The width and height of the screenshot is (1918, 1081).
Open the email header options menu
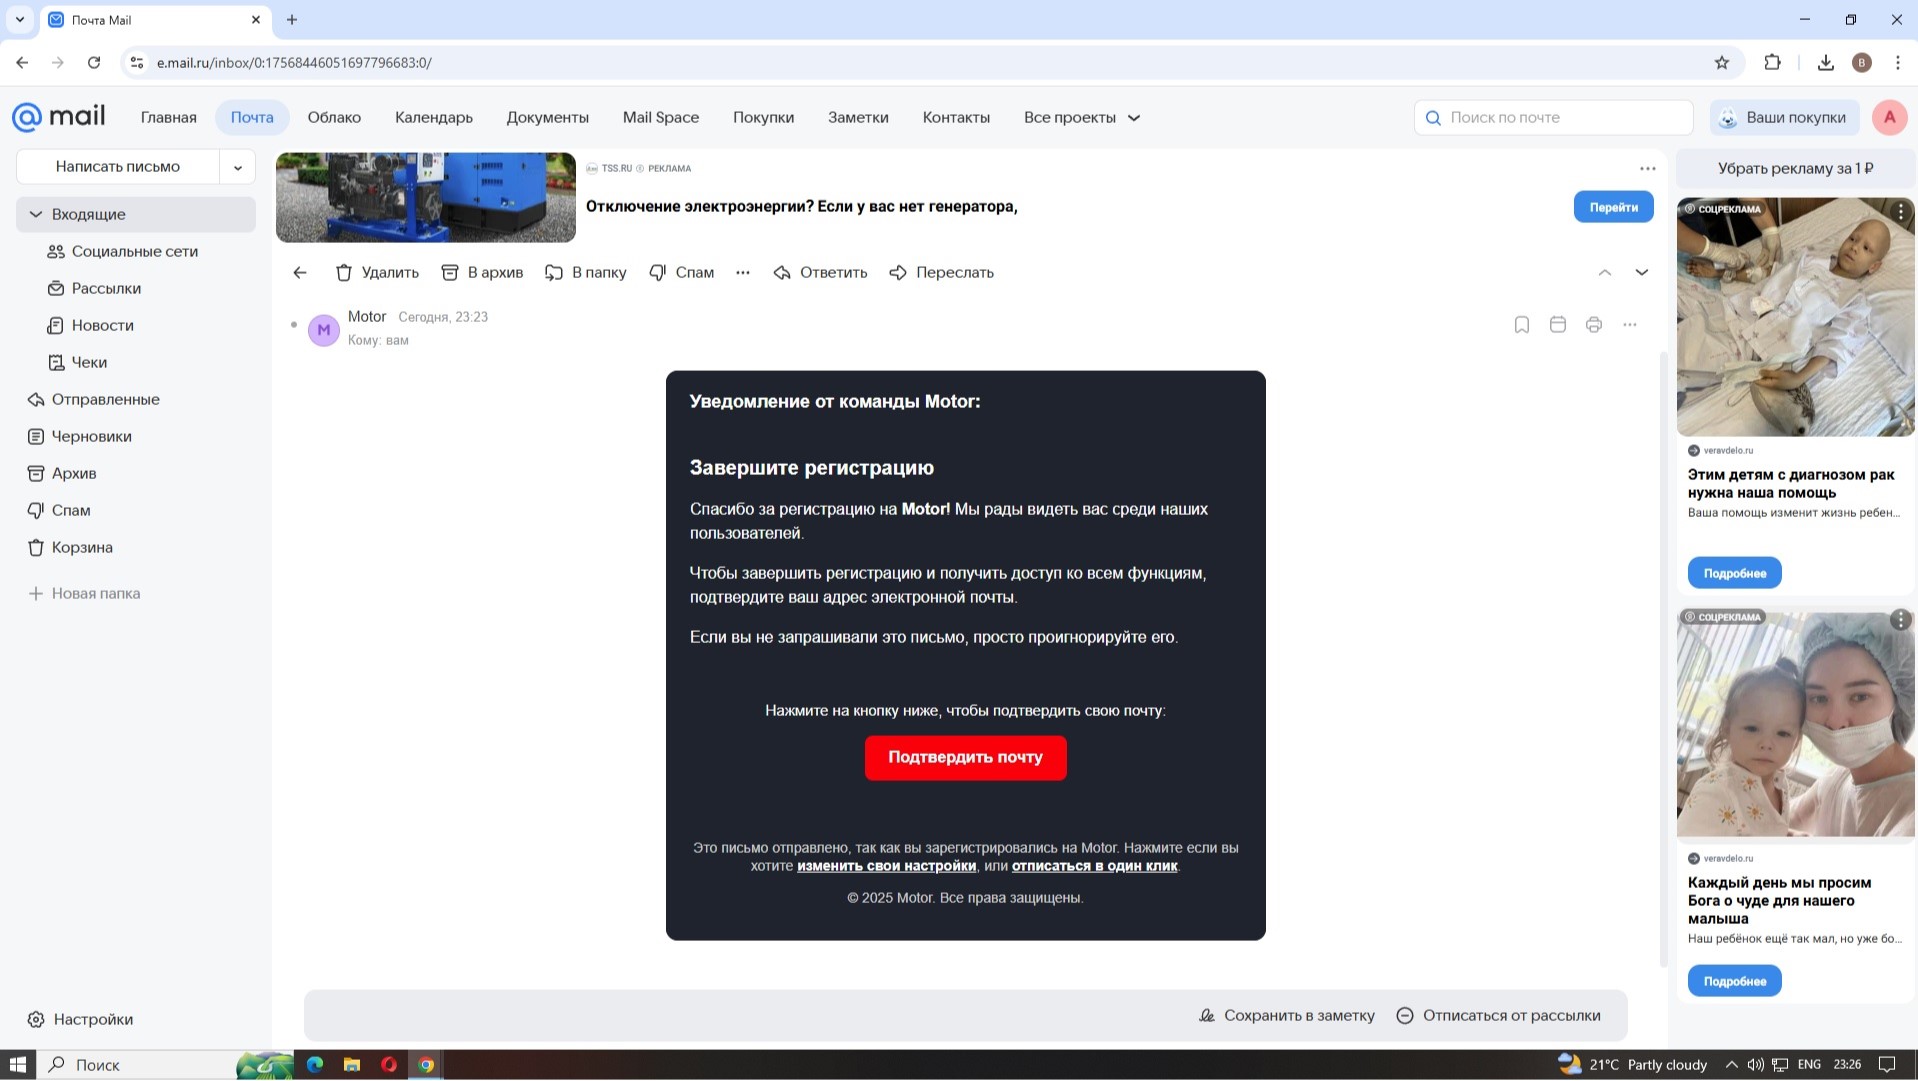click(x=1630, y=324)
